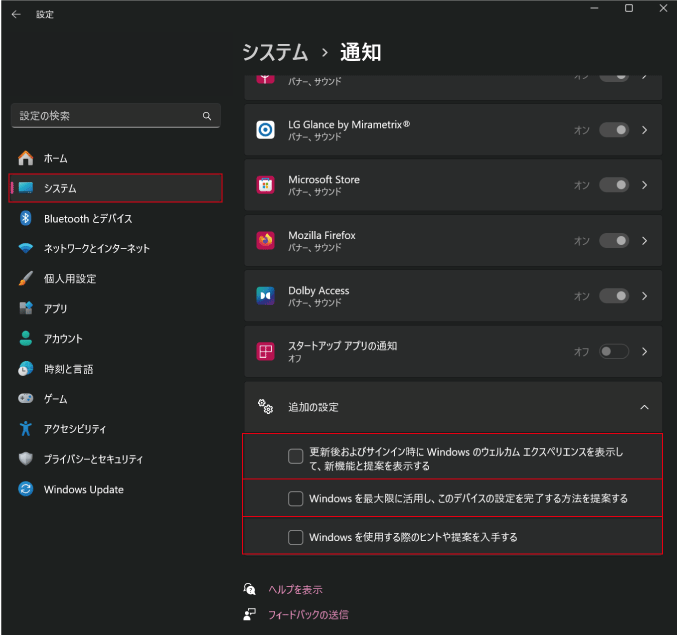The height and width of the screenshot is (635, 677).
Task: Click the Mozilla Firefox app icon
Action: [265, 241]
